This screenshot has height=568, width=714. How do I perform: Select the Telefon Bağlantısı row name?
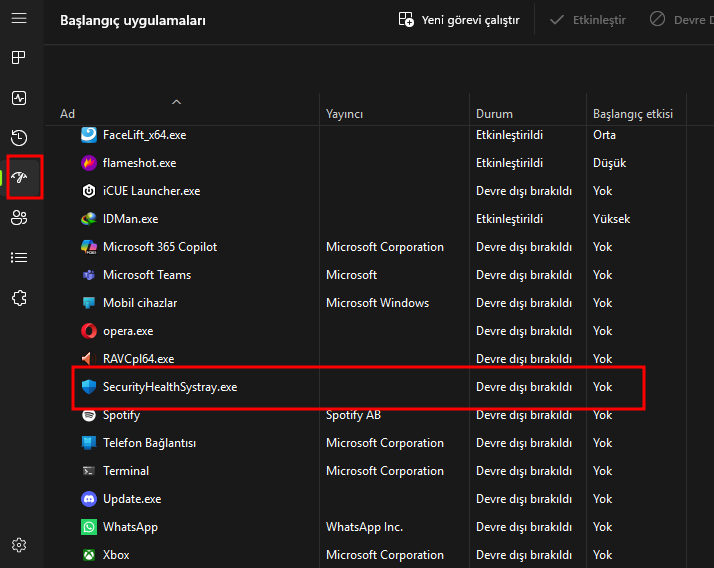point(149,443)
